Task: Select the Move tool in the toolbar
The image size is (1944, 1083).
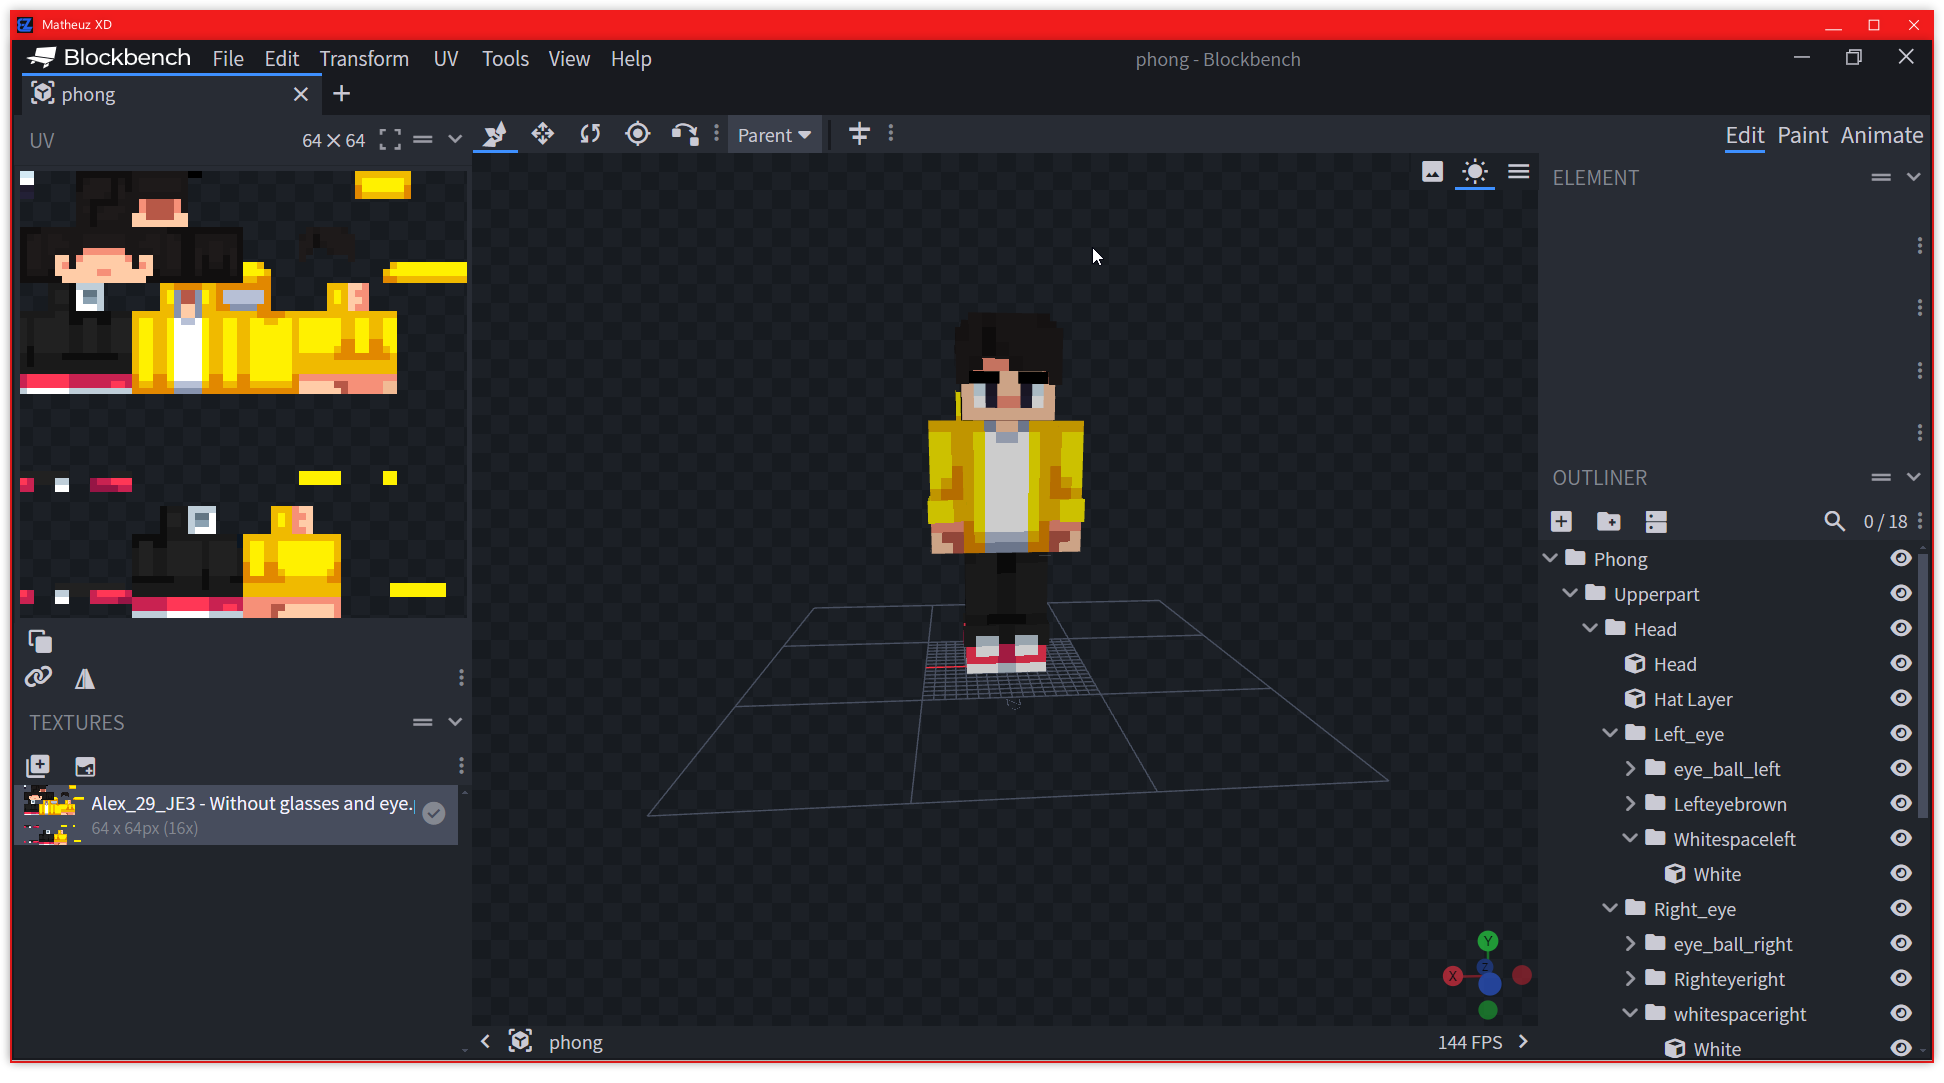Action: (543, 134)
